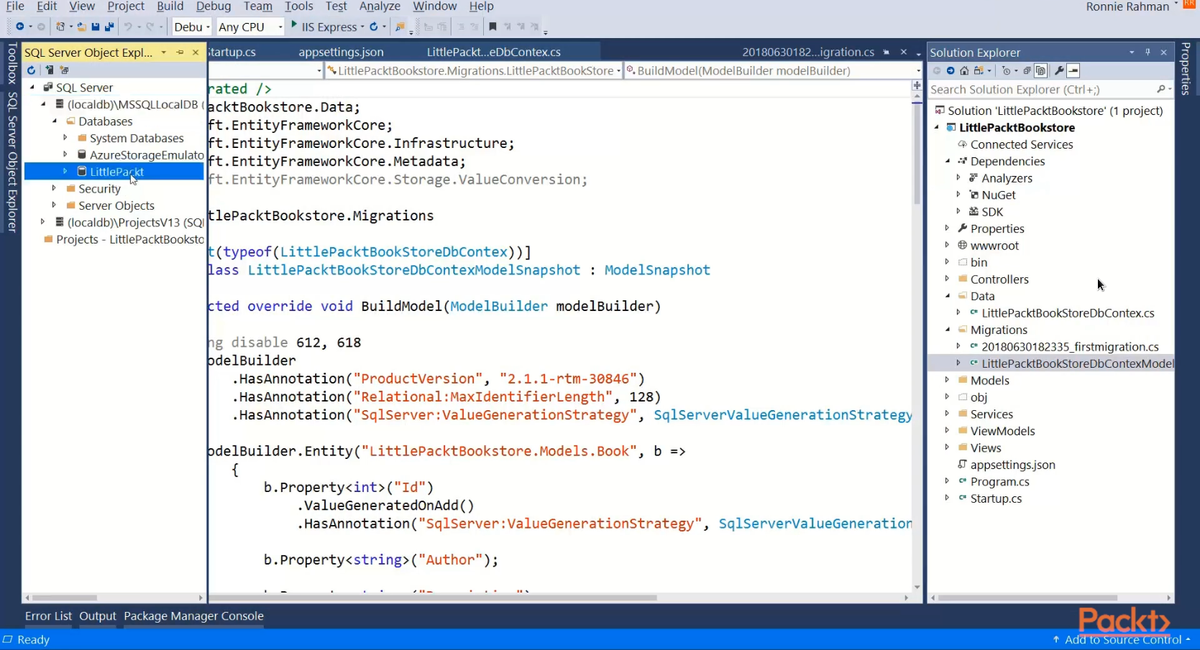Pin the Solution Explorer panel

pos(1148,52)
